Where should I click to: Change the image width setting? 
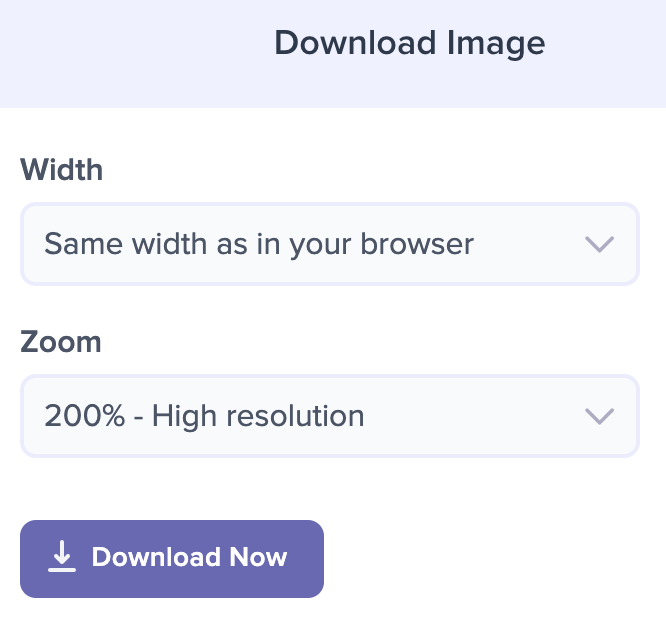click(330, 244)
